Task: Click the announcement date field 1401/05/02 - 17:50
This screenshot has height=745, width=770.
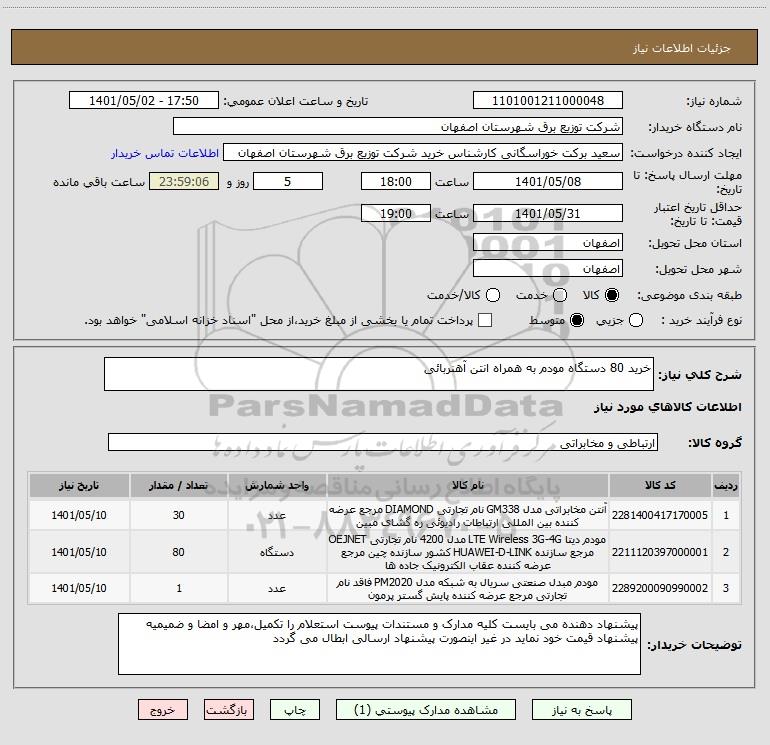Action: pos(144,101)
